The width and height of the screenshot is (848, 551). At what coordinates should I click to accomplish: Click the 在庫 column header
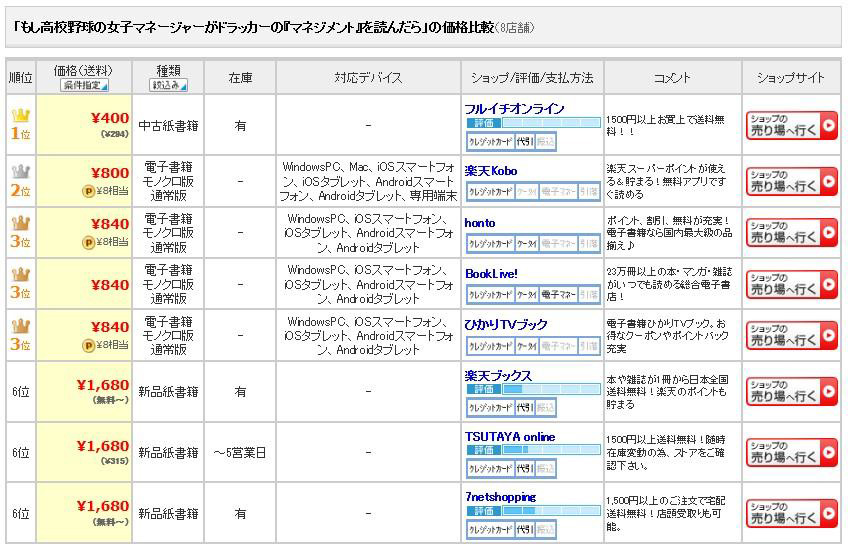[x=240, y=78]
